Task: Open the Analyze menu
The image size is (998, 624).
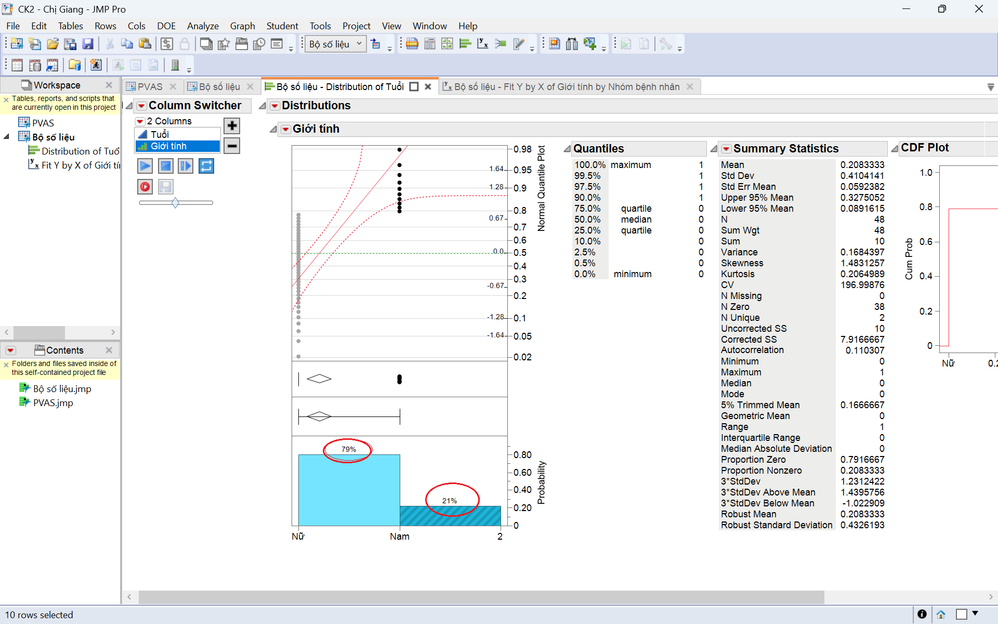Action: [202, 26]
